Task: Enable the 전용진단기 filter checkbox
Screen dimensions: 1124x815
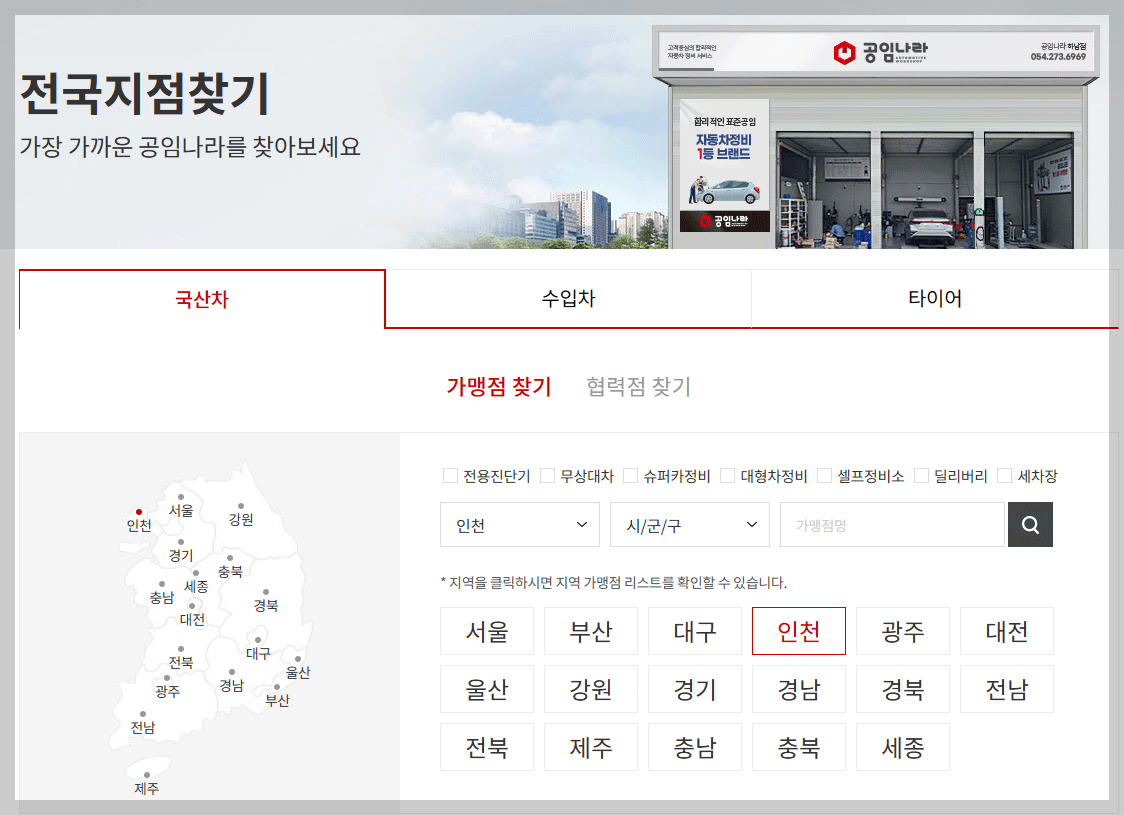Action: [x=450, y=476]
